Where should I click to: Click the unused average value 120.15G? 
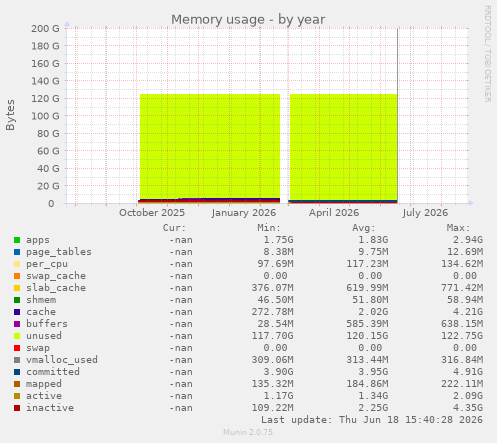coord(367,336)
